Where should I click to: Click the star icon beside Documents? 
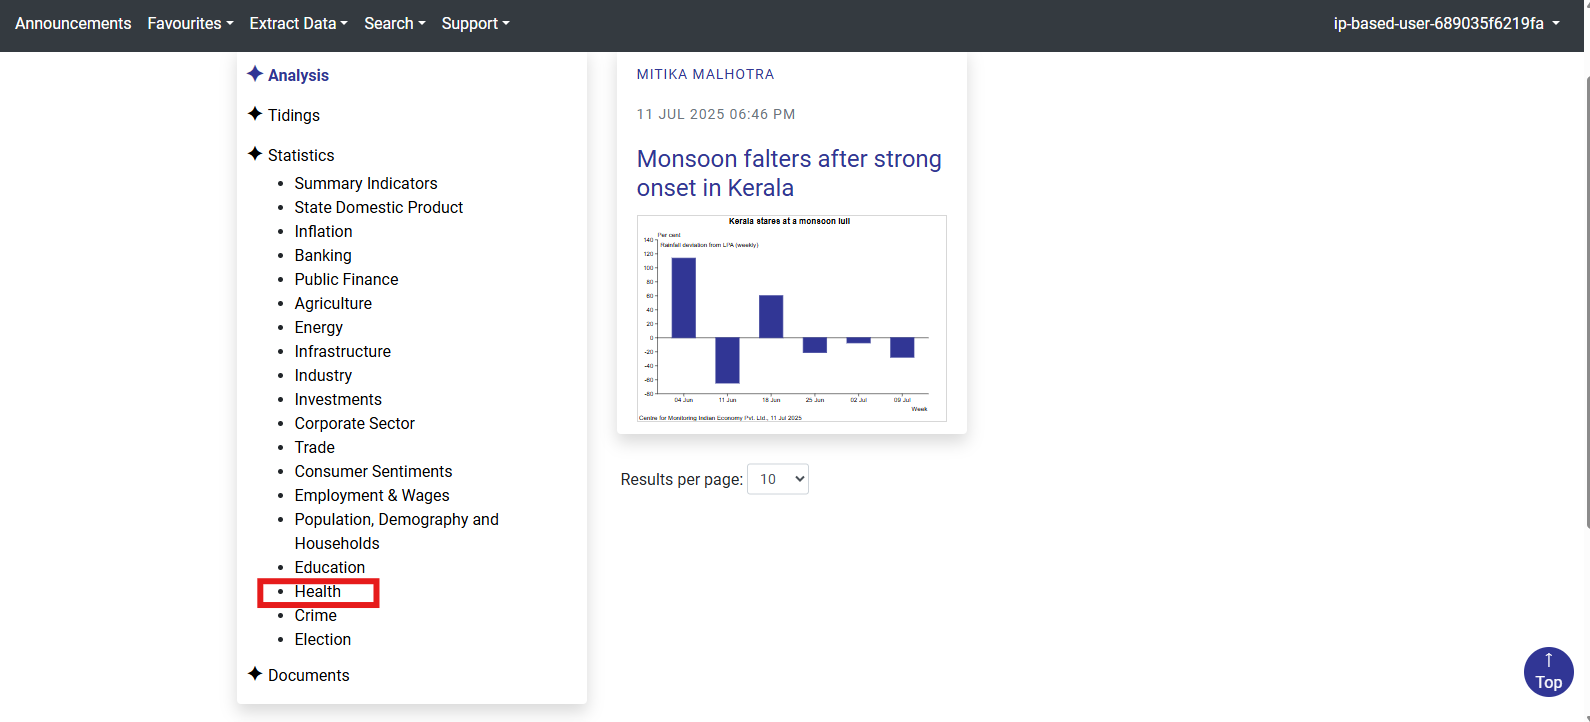[x=255, y=674]
